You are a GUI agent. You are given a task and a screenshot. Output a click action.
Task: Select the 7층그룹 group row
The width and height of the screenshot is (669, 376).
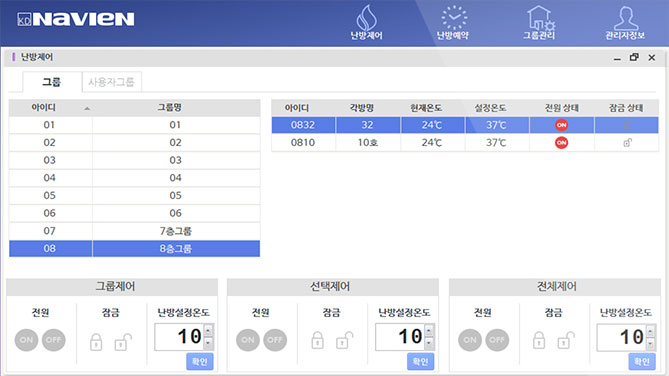click(134, 231)
